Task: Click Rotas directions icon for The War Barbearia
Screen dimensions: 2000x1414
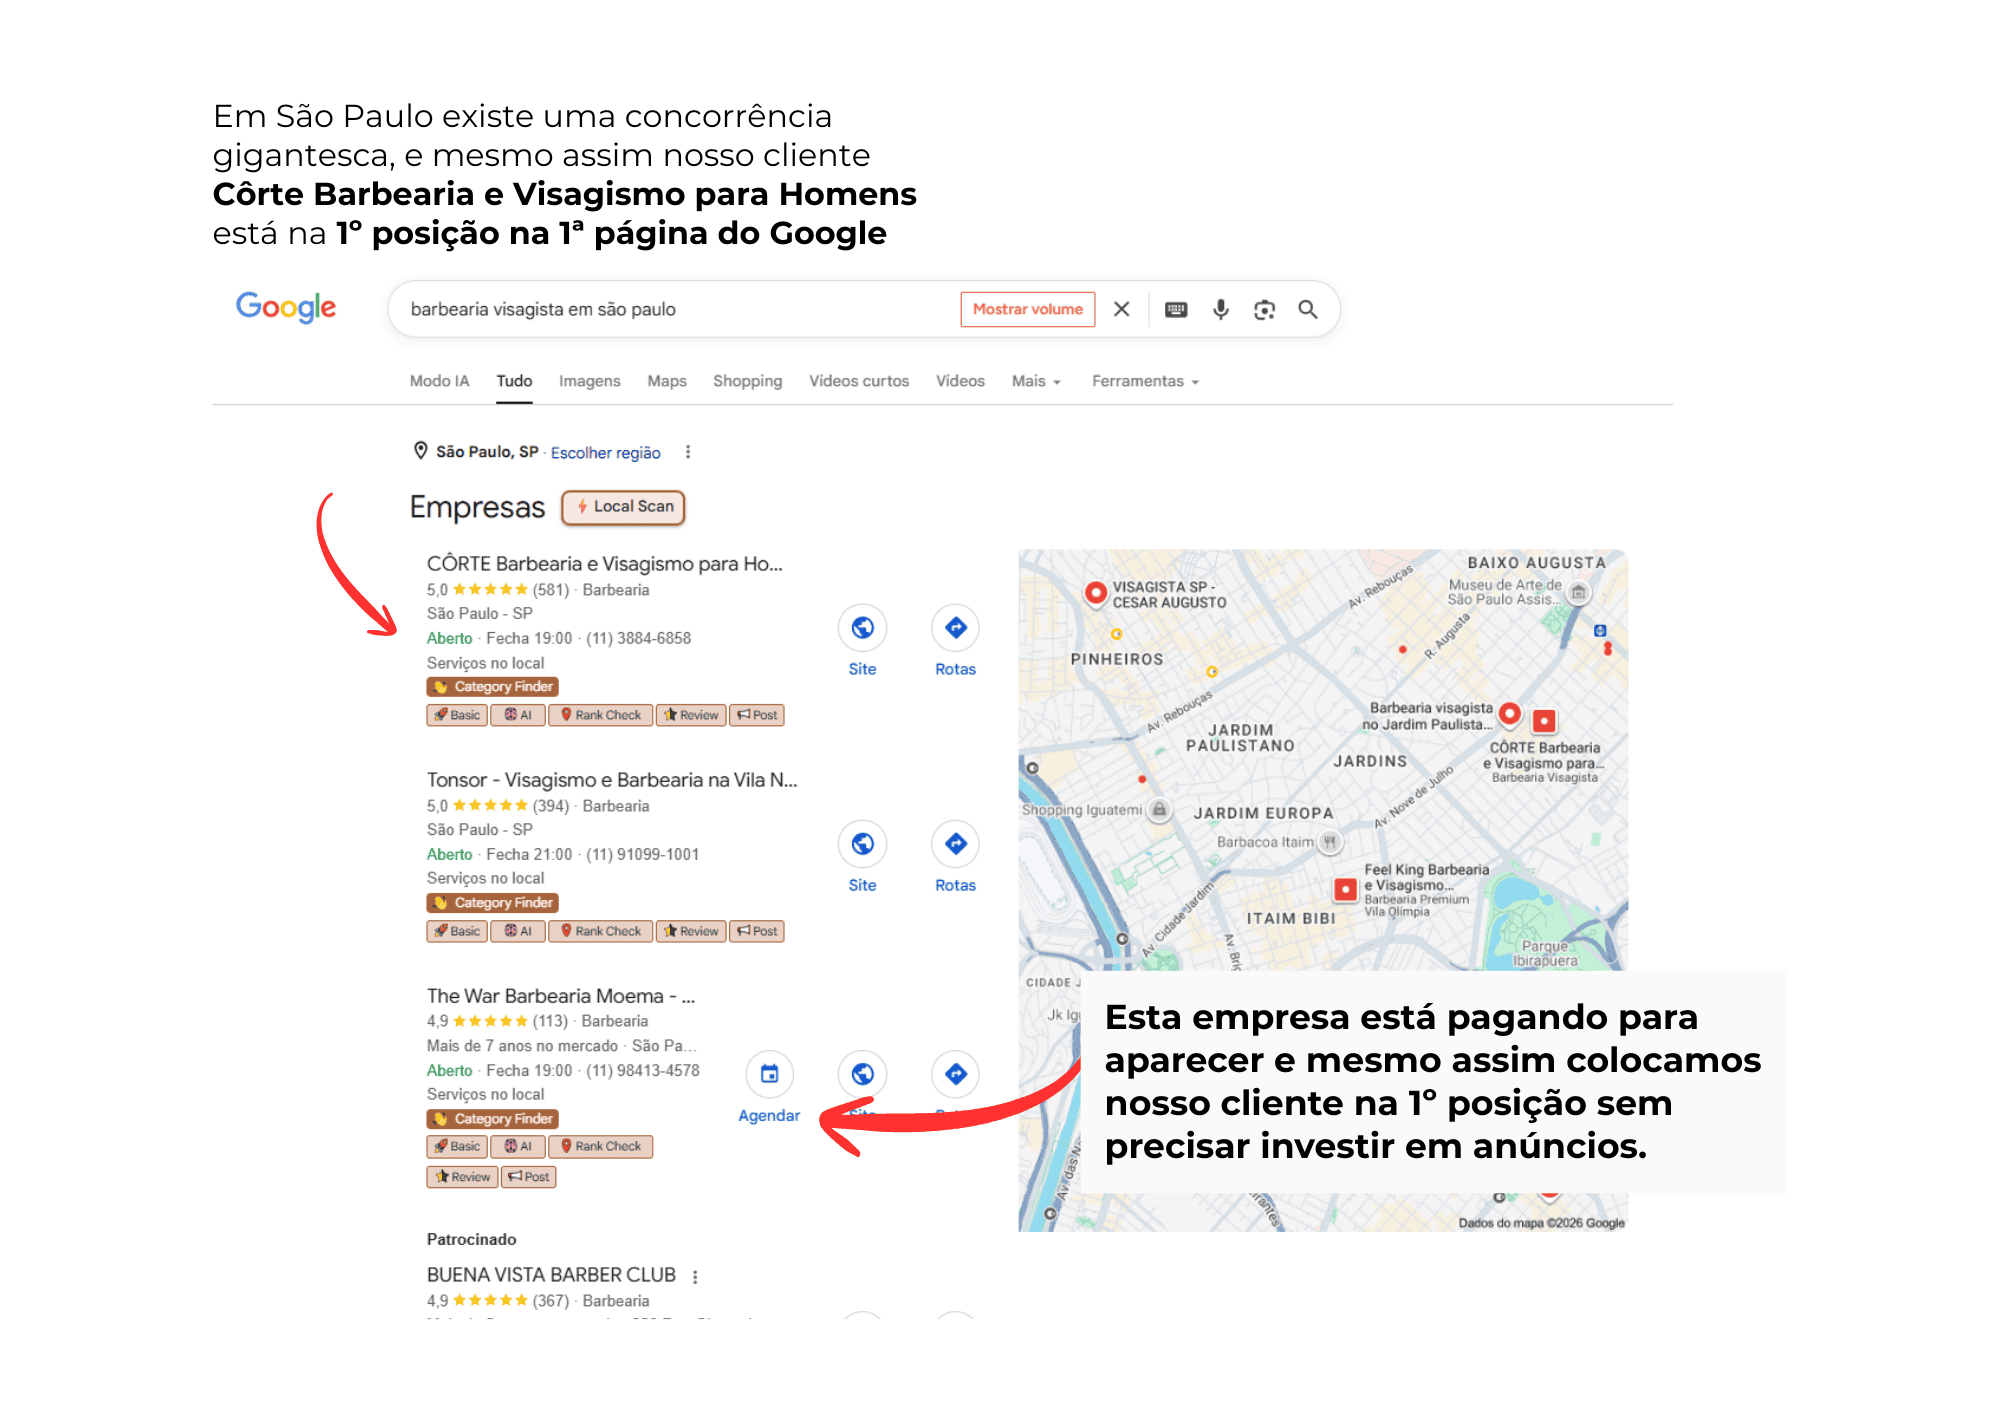Action: pyautogui.click(x=955, y=1074)
